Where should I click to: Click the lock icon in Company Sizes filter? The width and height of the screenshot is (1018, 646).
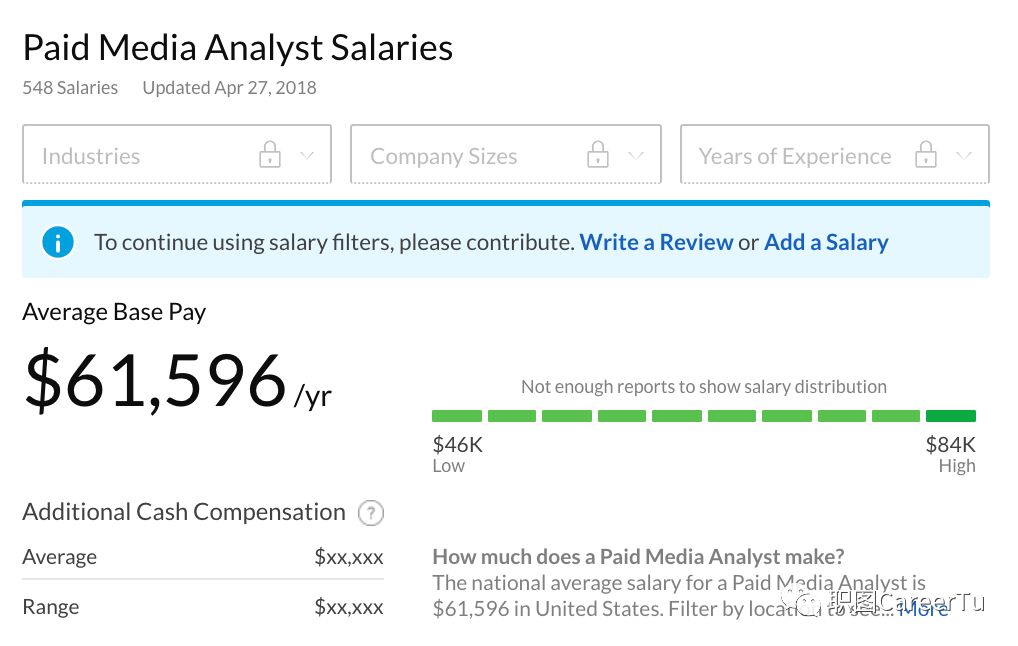pyautogui.click(x=598, y=155)
